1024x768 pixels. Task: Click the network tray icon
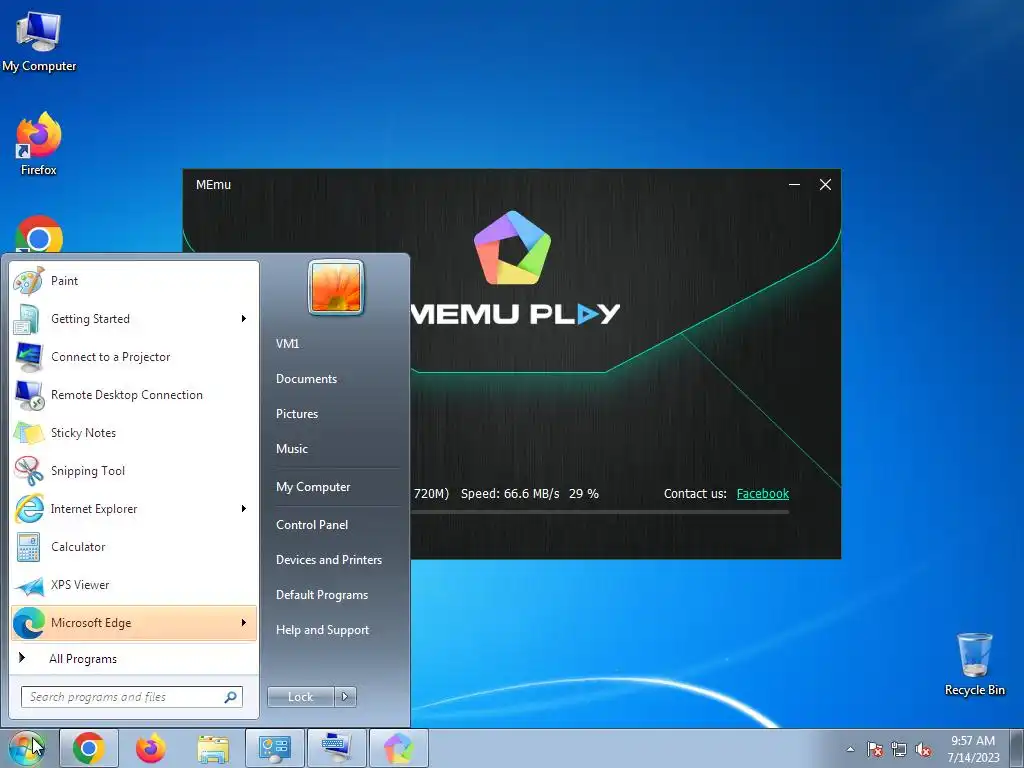click(x=899, y=749)
